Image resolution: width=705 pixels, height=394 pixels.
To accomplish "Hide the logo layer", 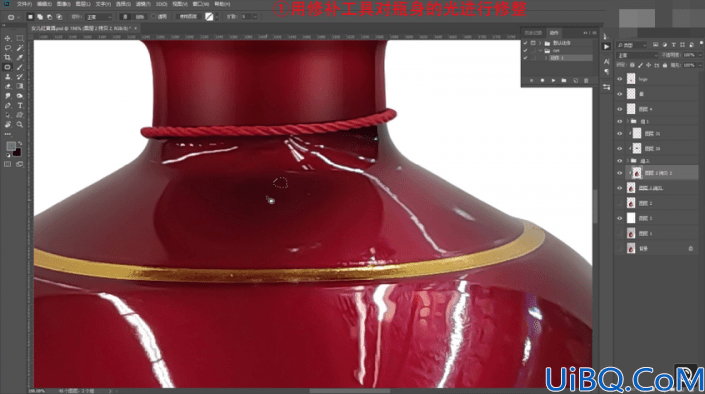I will [620, 79].
